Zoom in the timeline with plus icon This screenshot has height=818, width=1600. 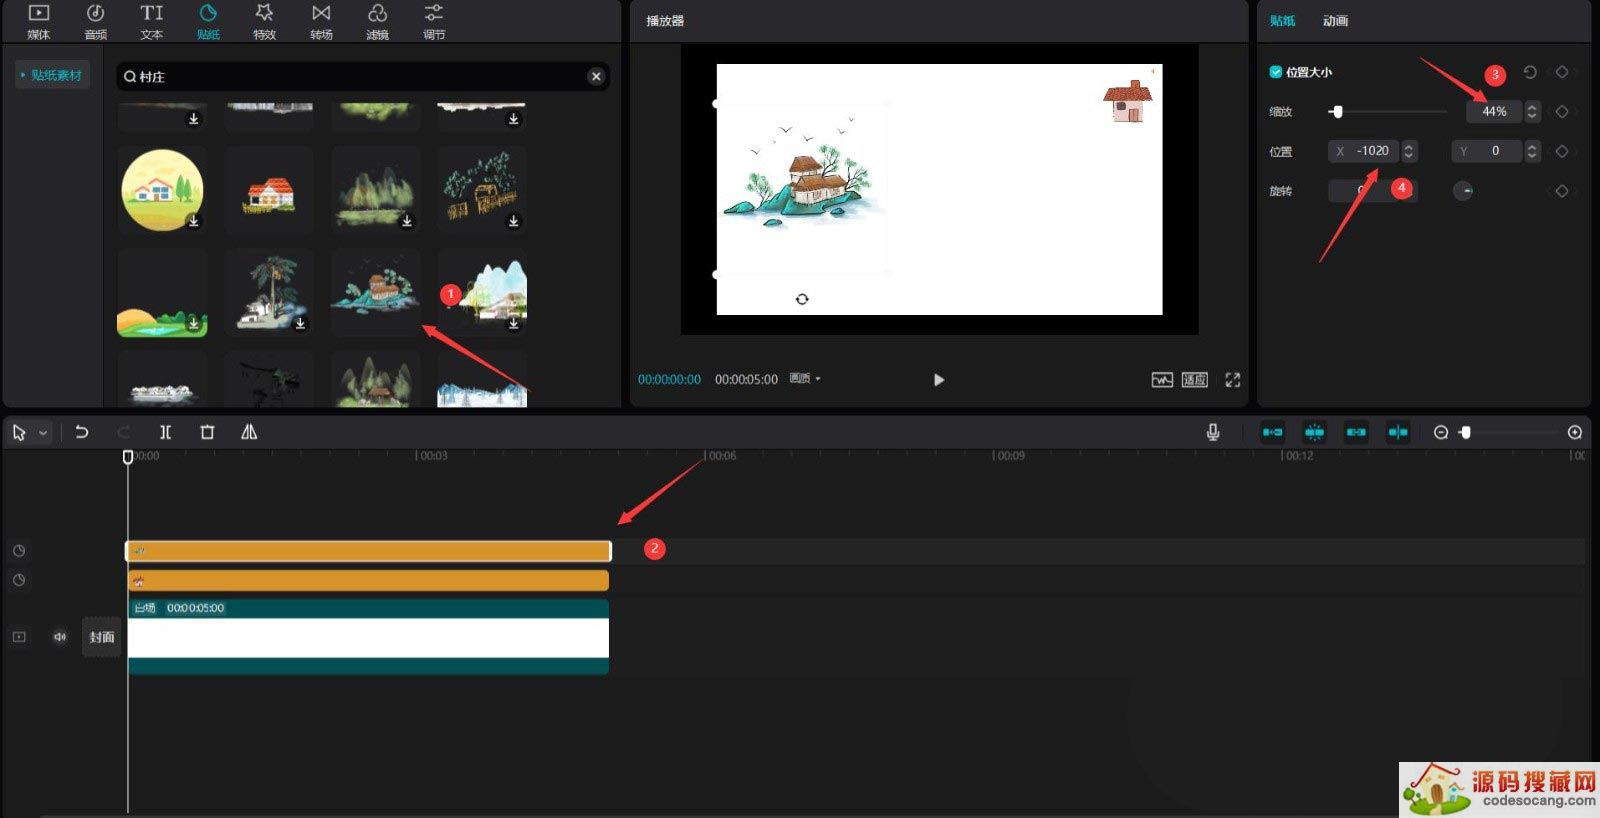pos(1575,432)
